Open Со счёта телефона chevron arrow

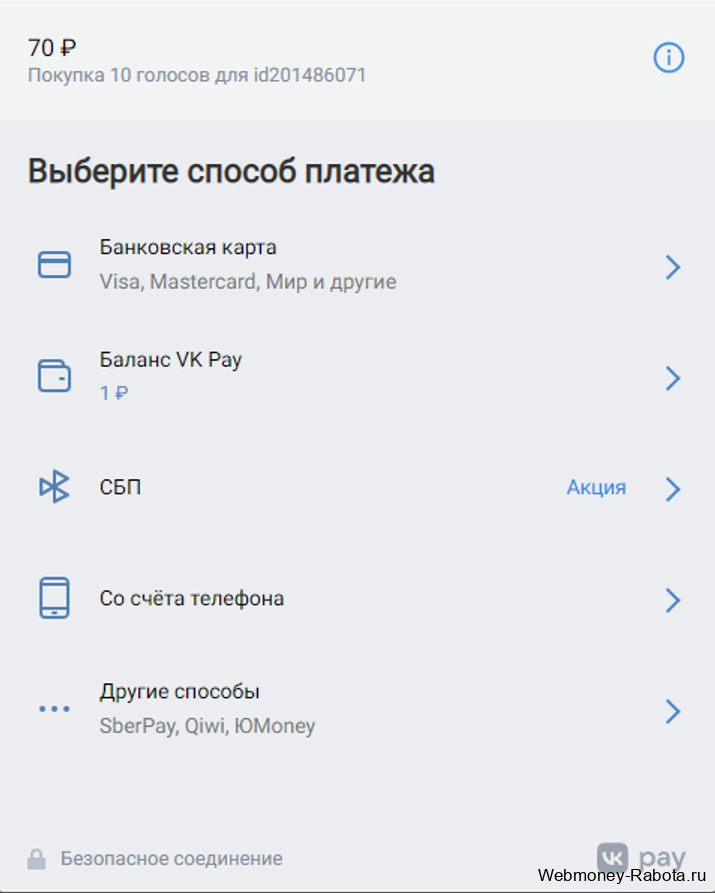tap(673, 600)
